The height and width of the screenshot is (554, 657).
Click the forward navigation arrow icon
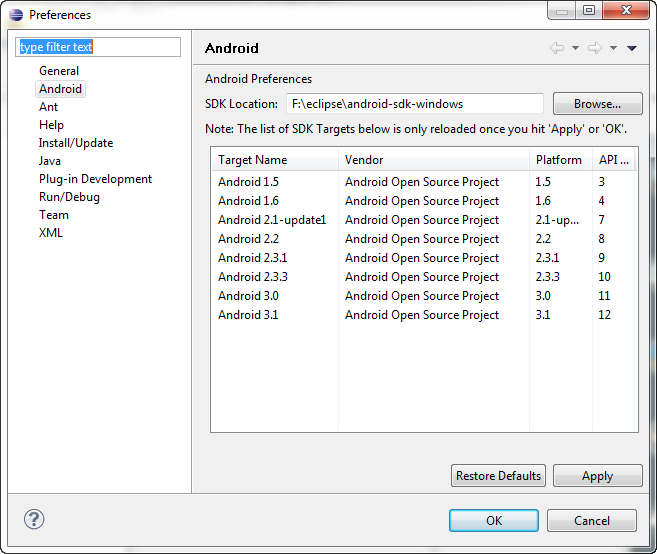(x=595, y=48)
